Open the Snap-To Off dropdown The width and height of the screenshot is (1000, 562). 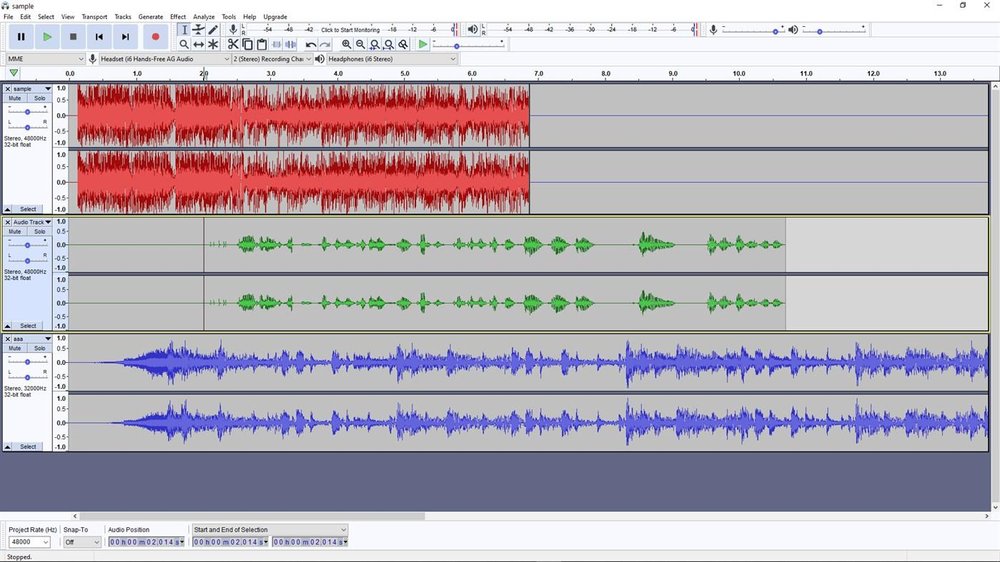[82, 542]
